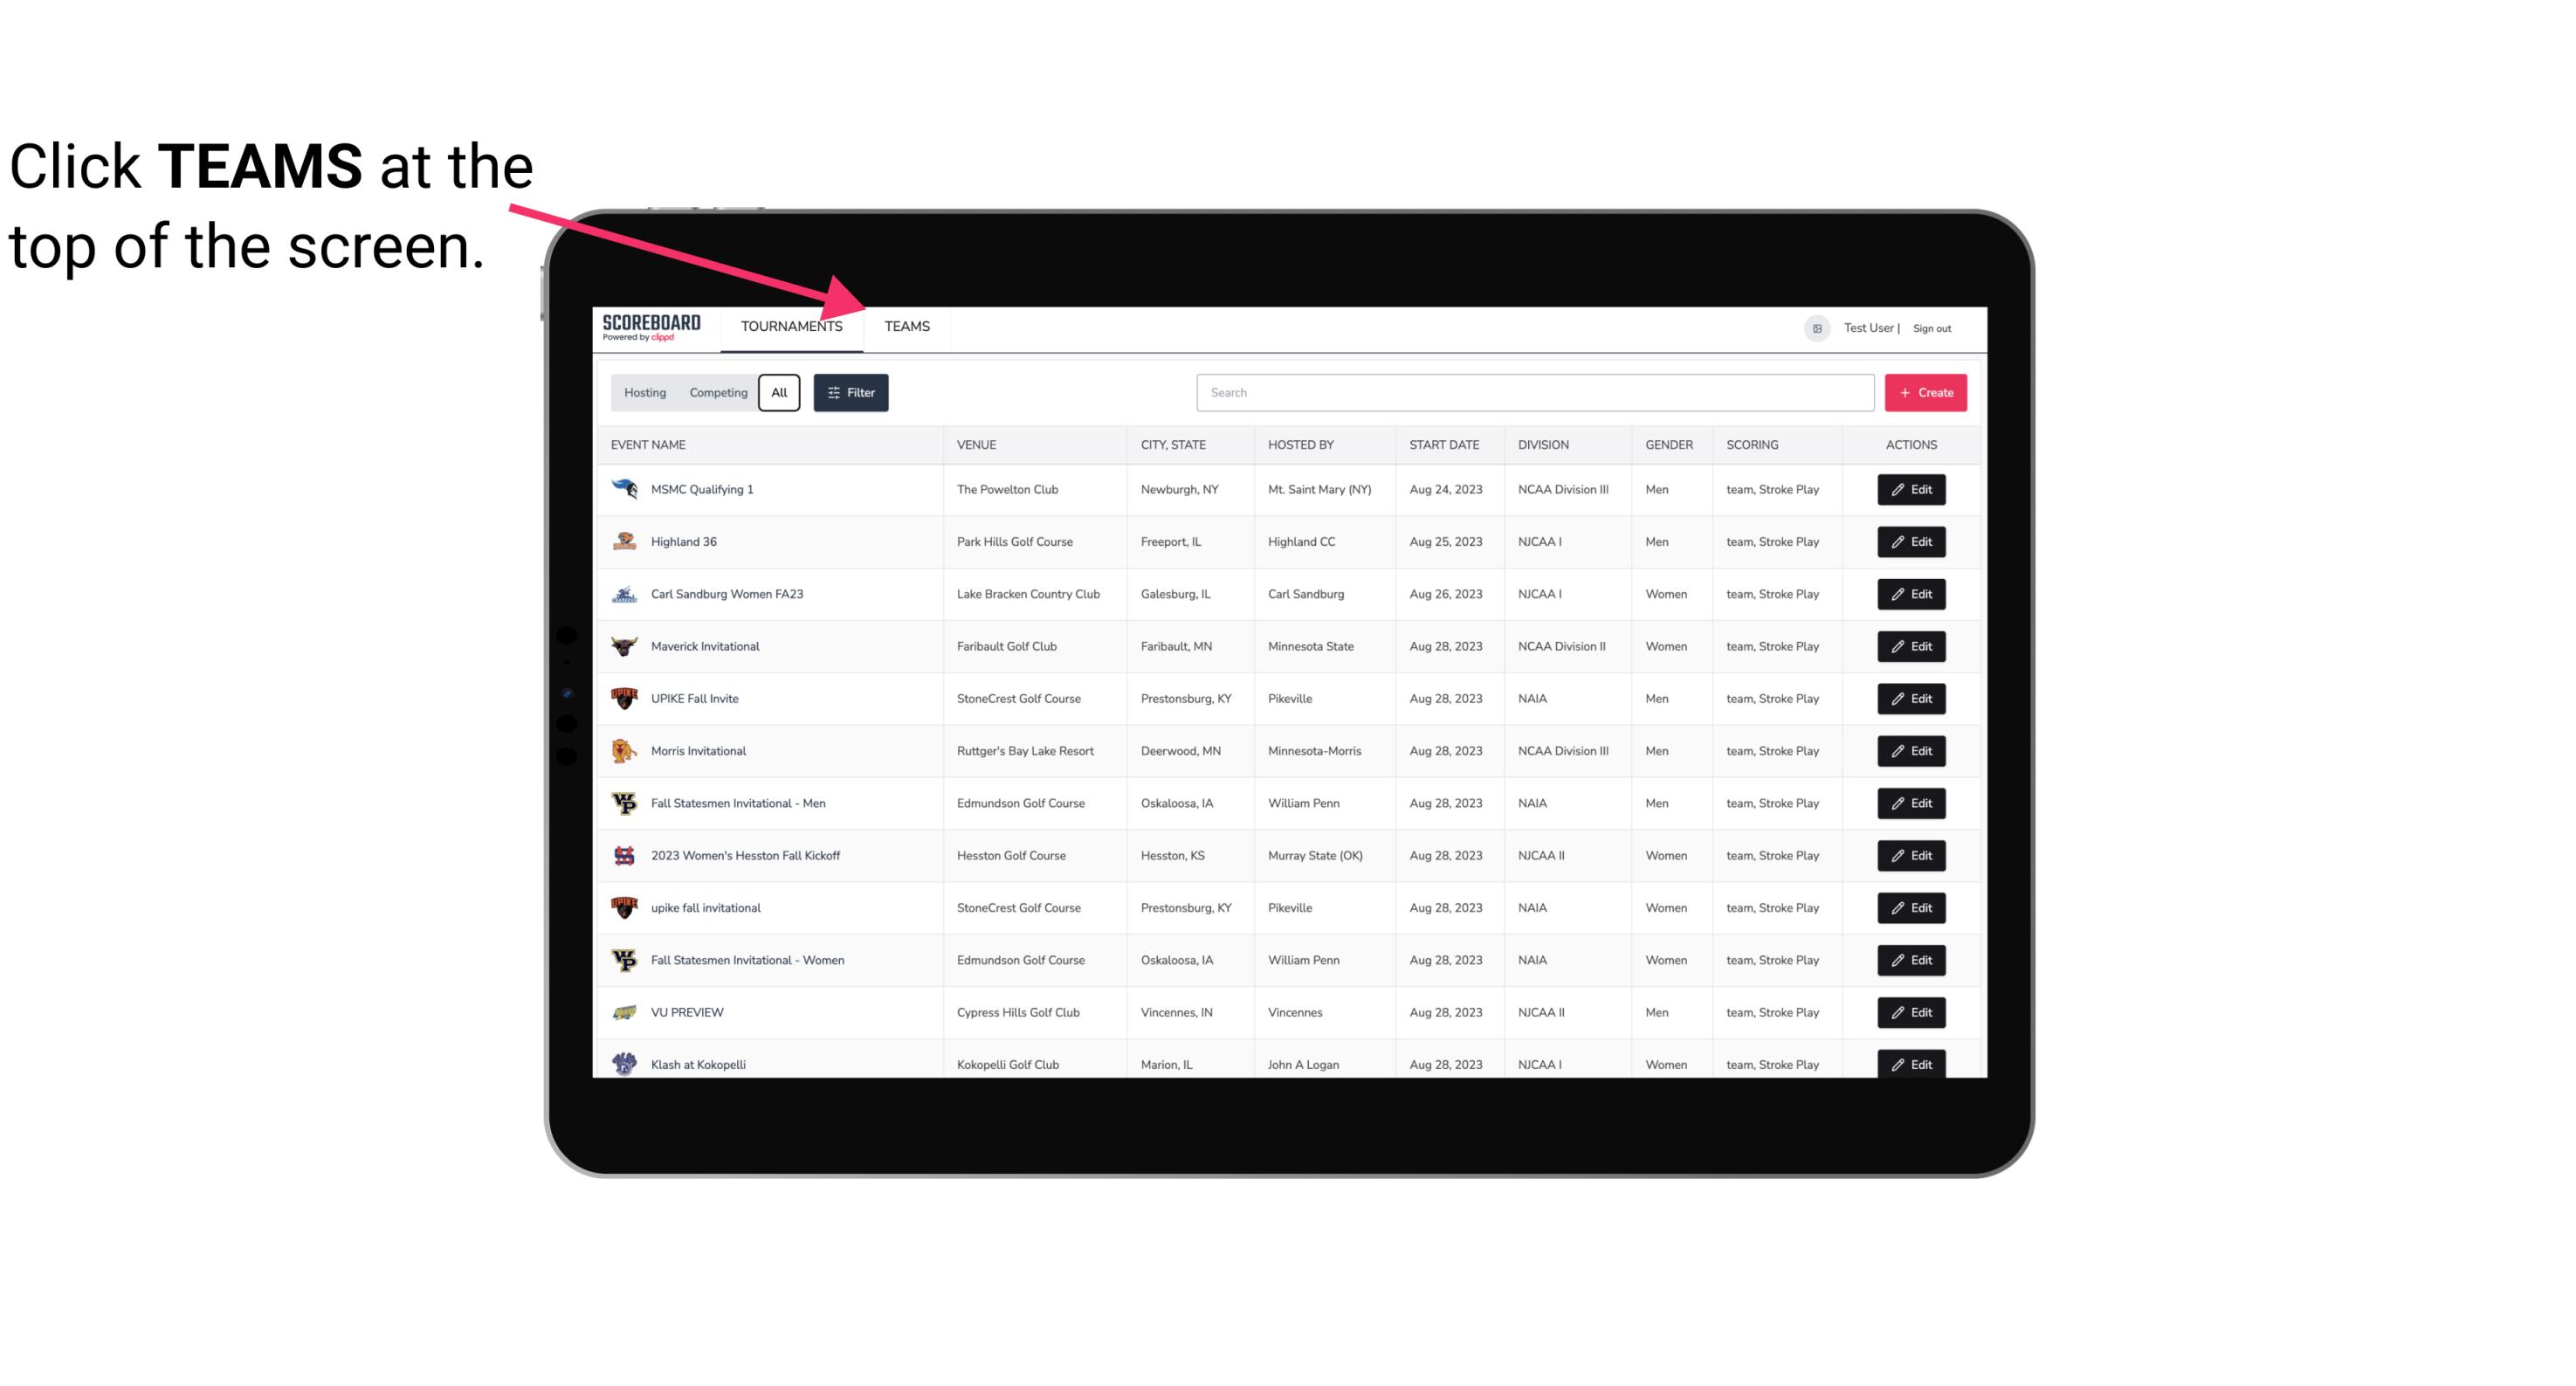The width and height of the screenshot is (2576, 1386).
Task: Toggle the Hosting filter button
Action: (644, 393)
